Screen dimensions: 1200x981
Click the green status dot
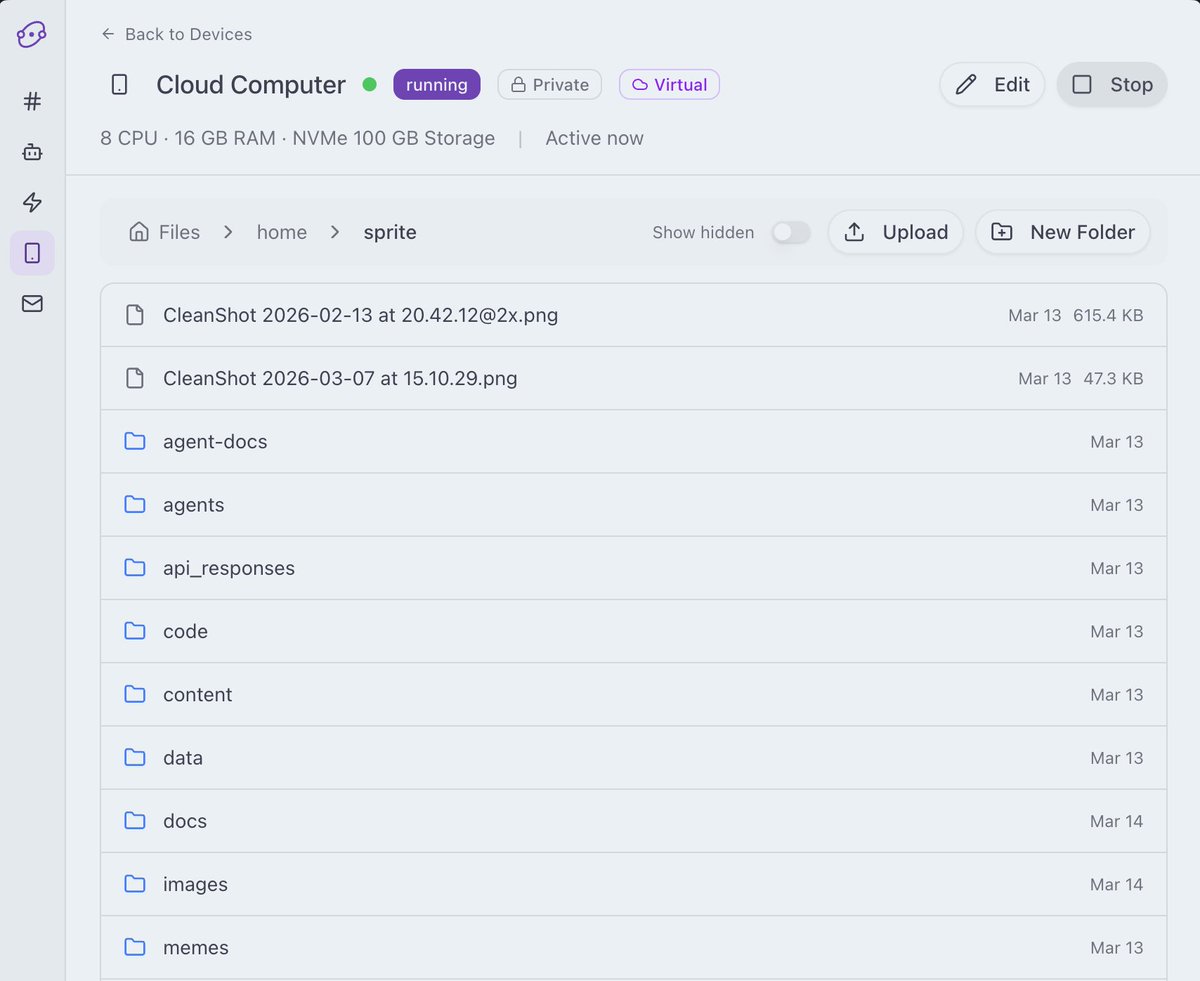point(369,85)
